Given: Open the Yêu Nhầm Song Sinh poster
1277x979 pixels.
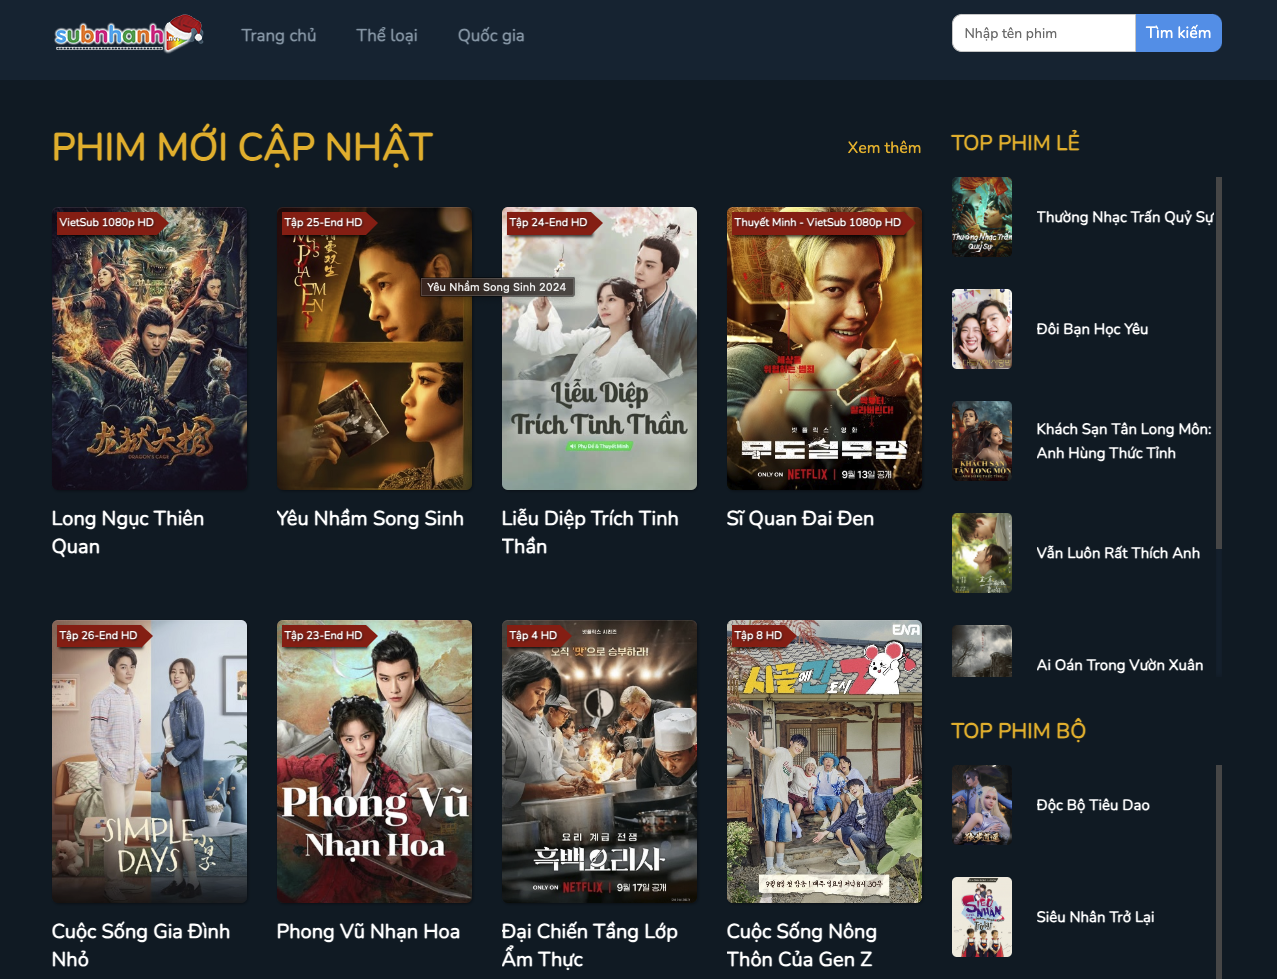Looking at the screenshot, I should (374, 349).
